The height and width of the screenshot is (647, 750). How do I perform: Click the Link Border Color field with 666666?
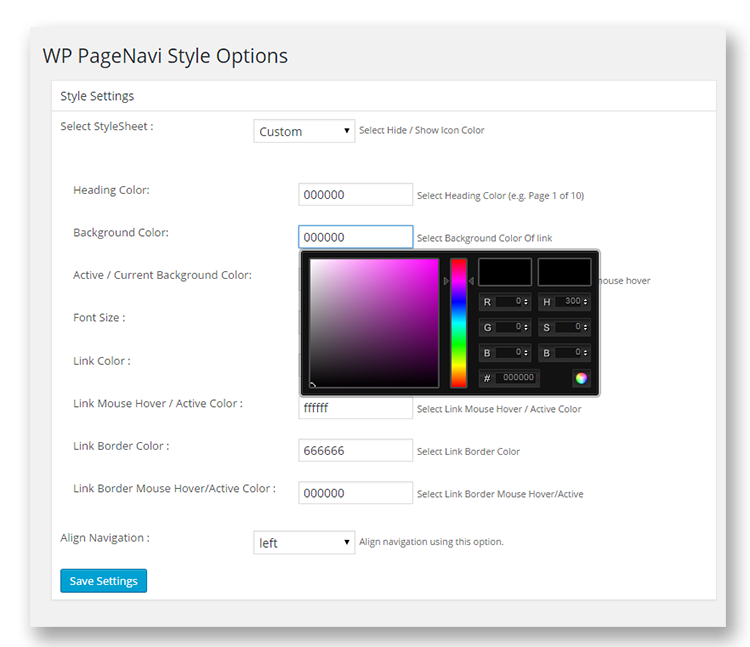coord(355,450)
